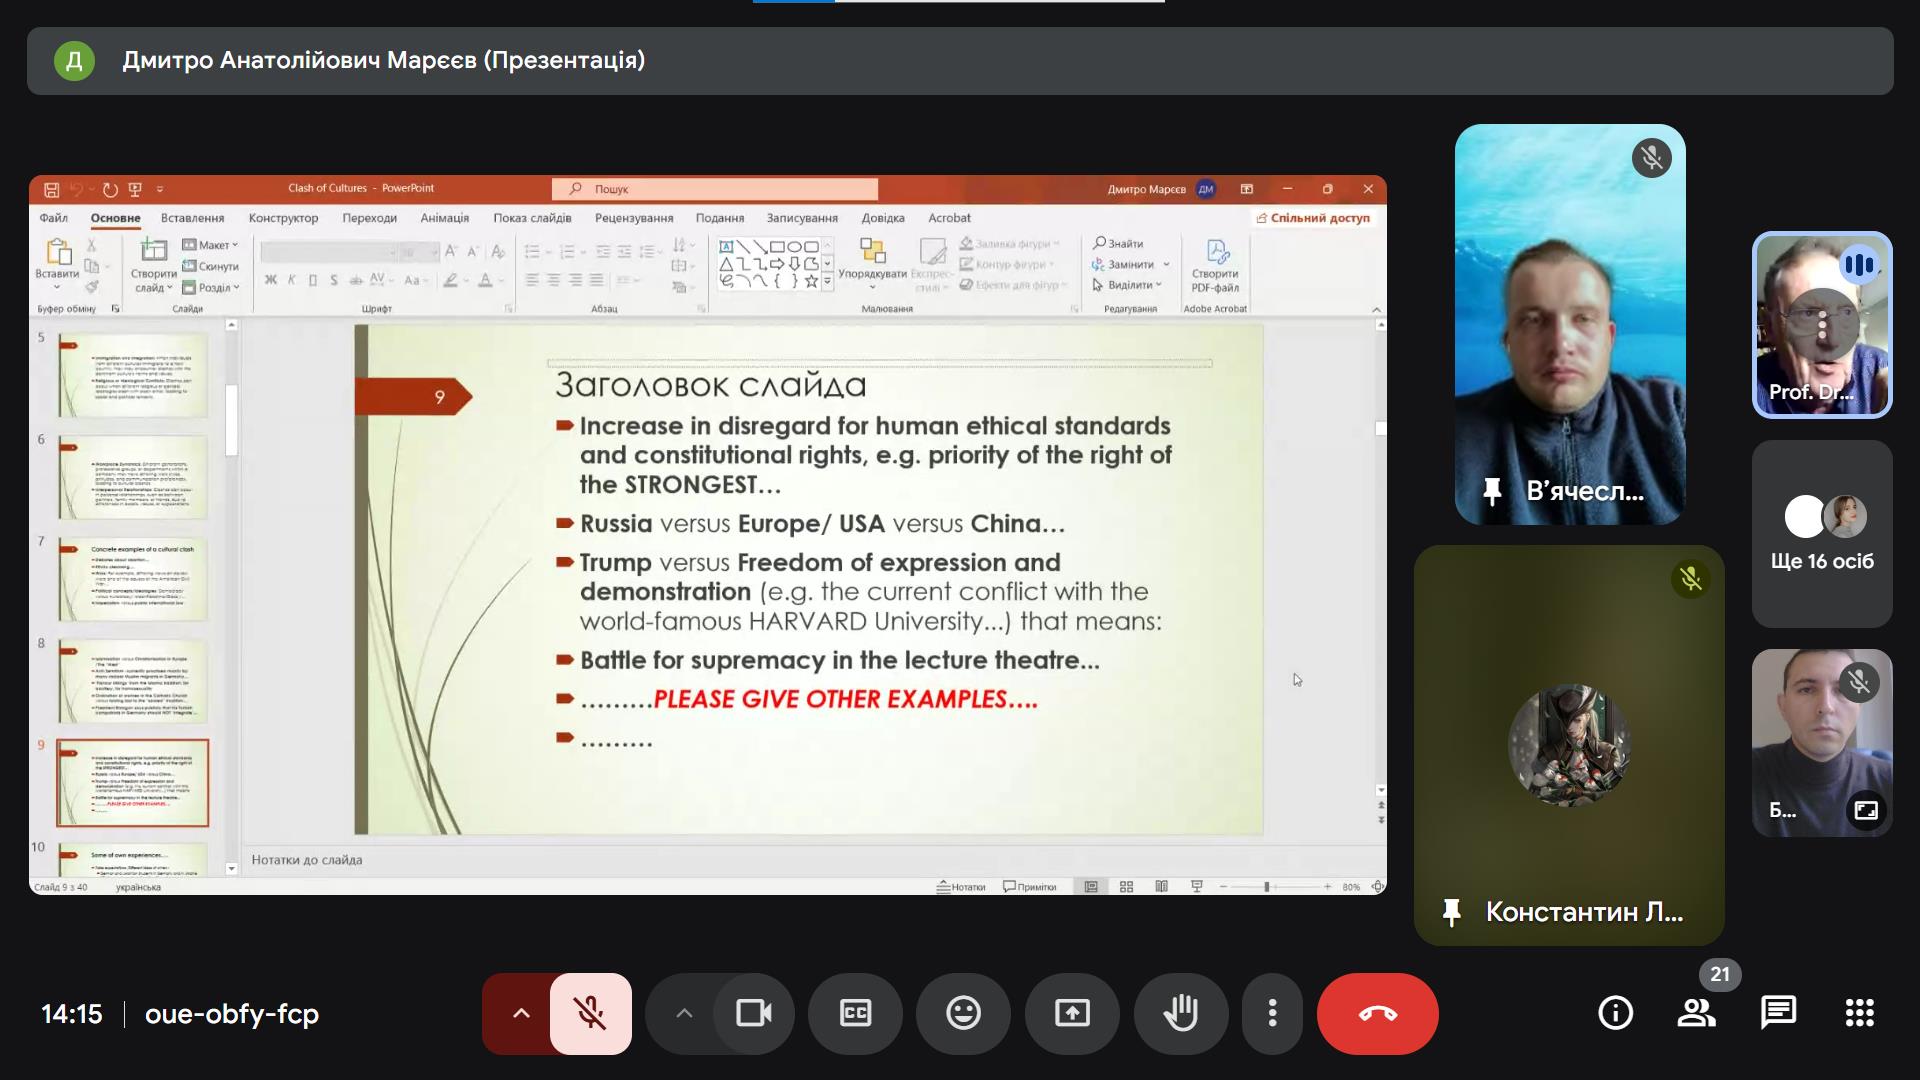
Task: Collapse the PowerPoint ribbon arrow
Action: click(1376, 310)
